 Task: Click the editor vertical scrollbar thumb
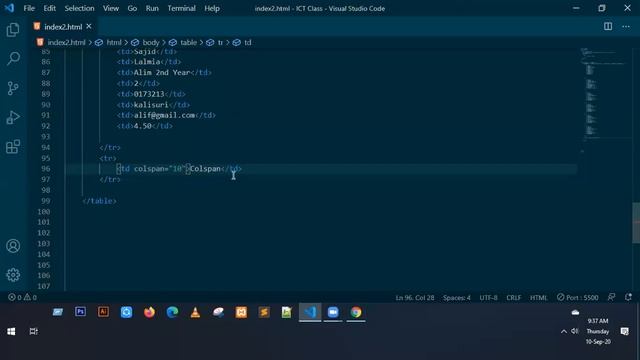point(636,223)
